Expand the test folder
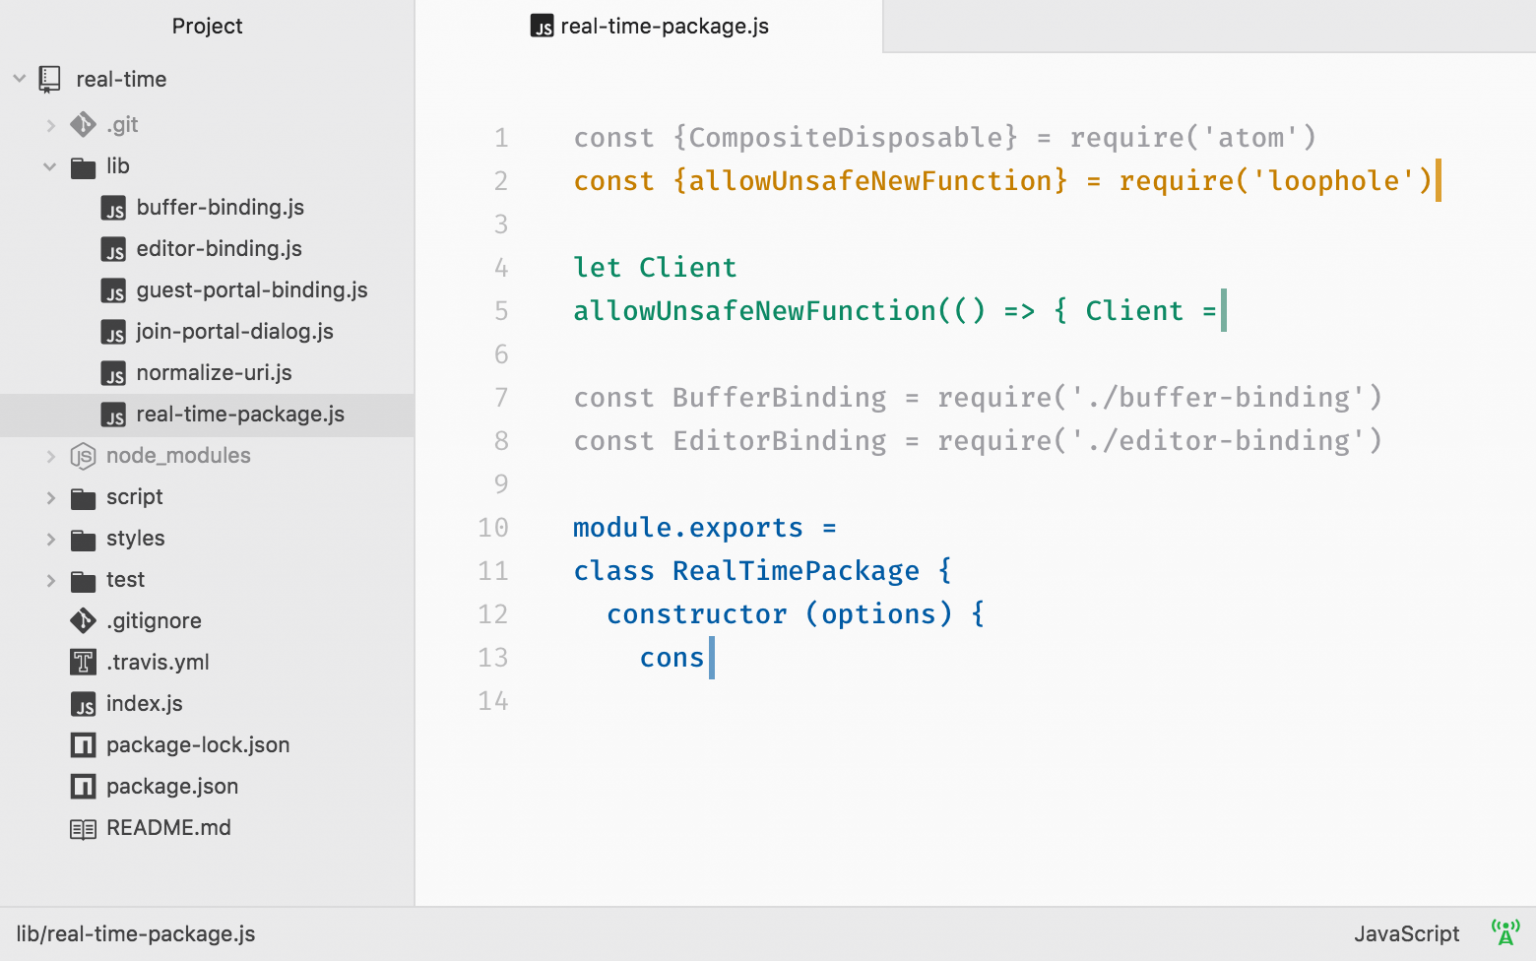The width and height of the screenshot is (1536, 961). 51,580
